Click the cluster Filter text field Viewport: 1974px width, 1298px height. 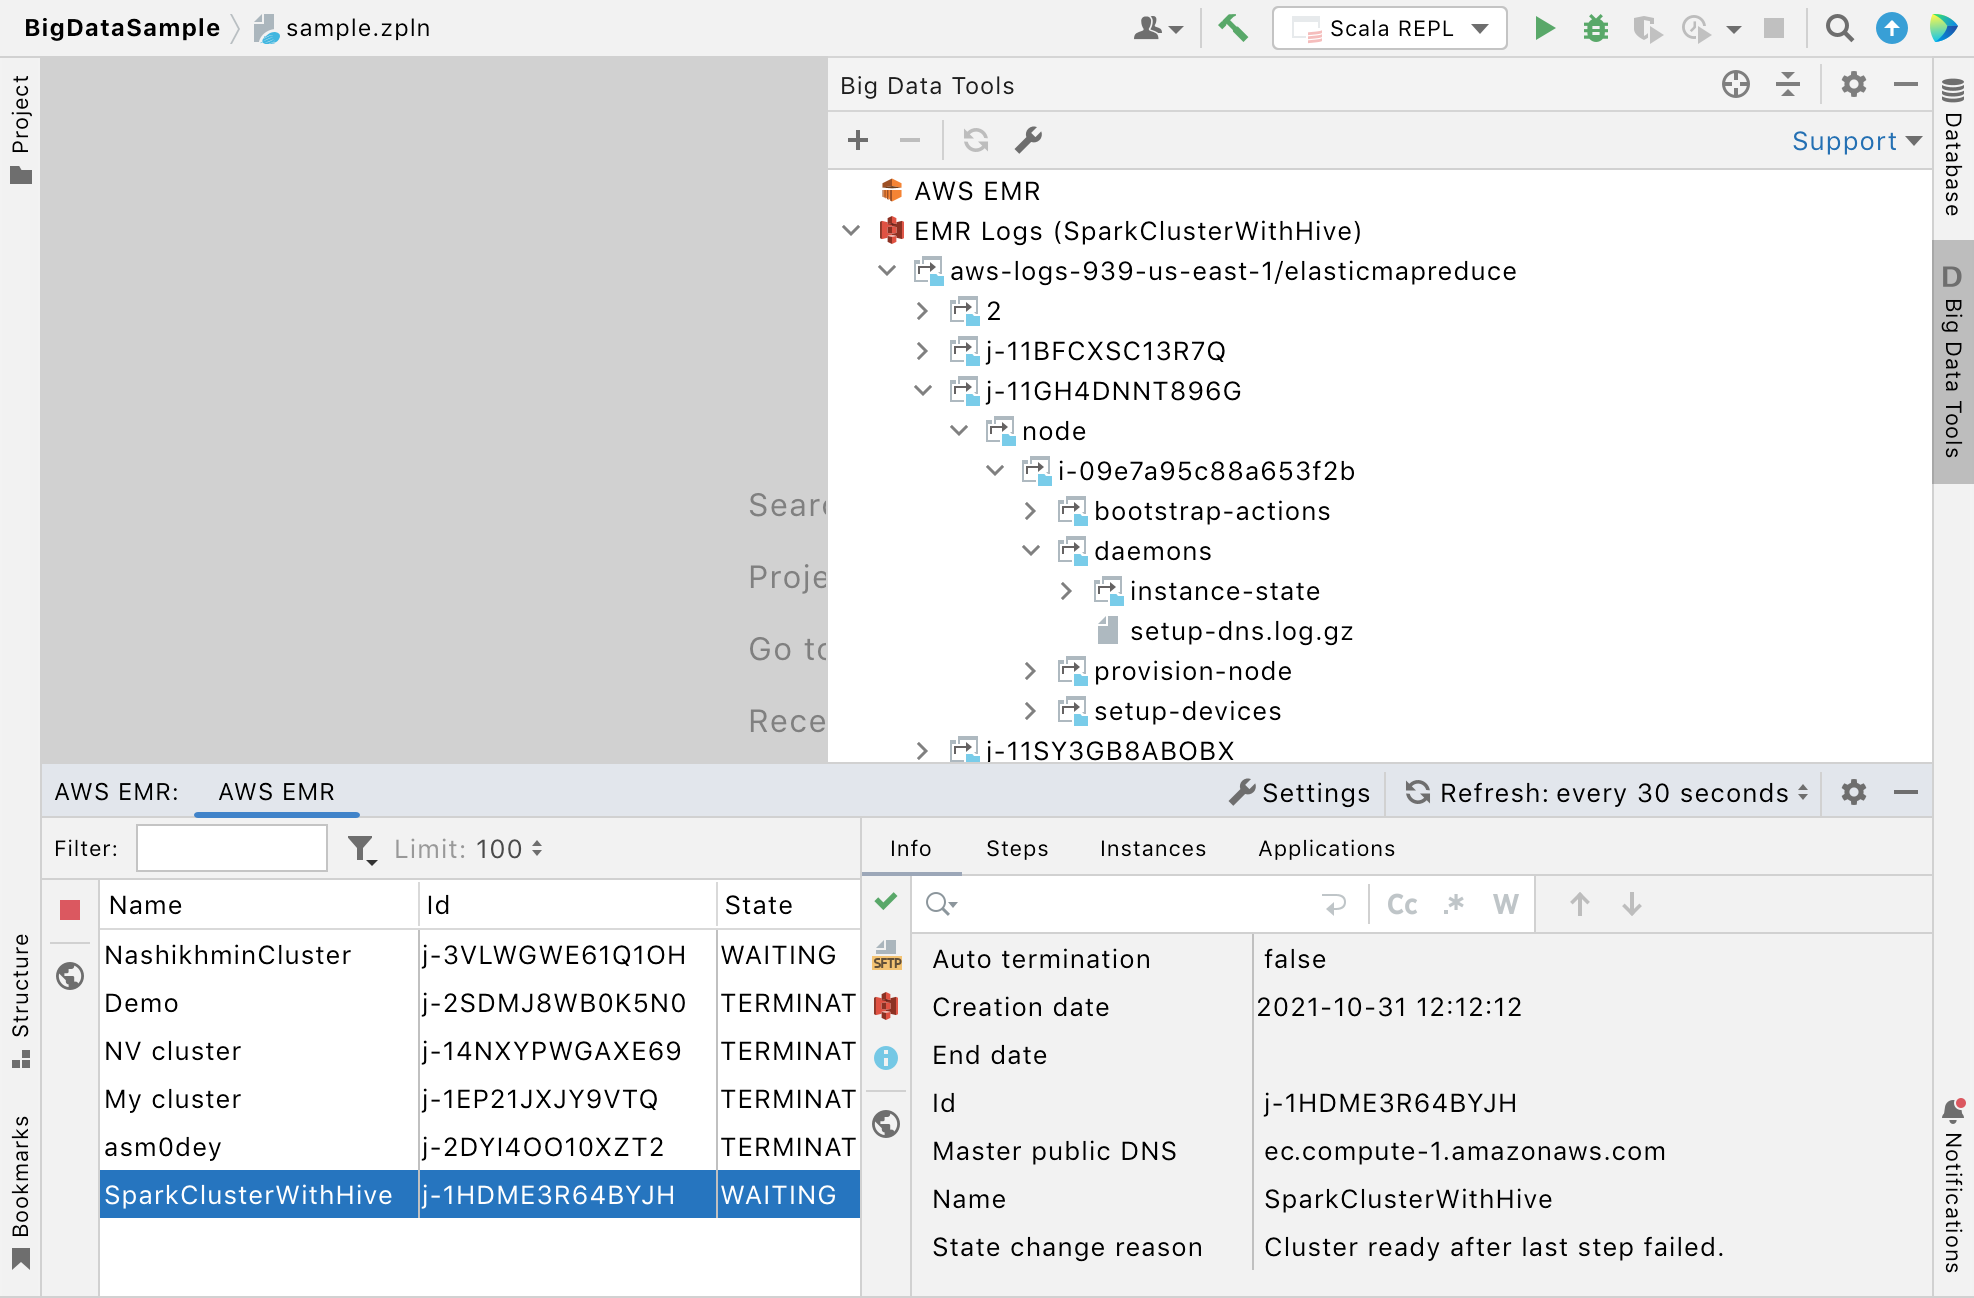pyautogui.click(x=232, y=848)
